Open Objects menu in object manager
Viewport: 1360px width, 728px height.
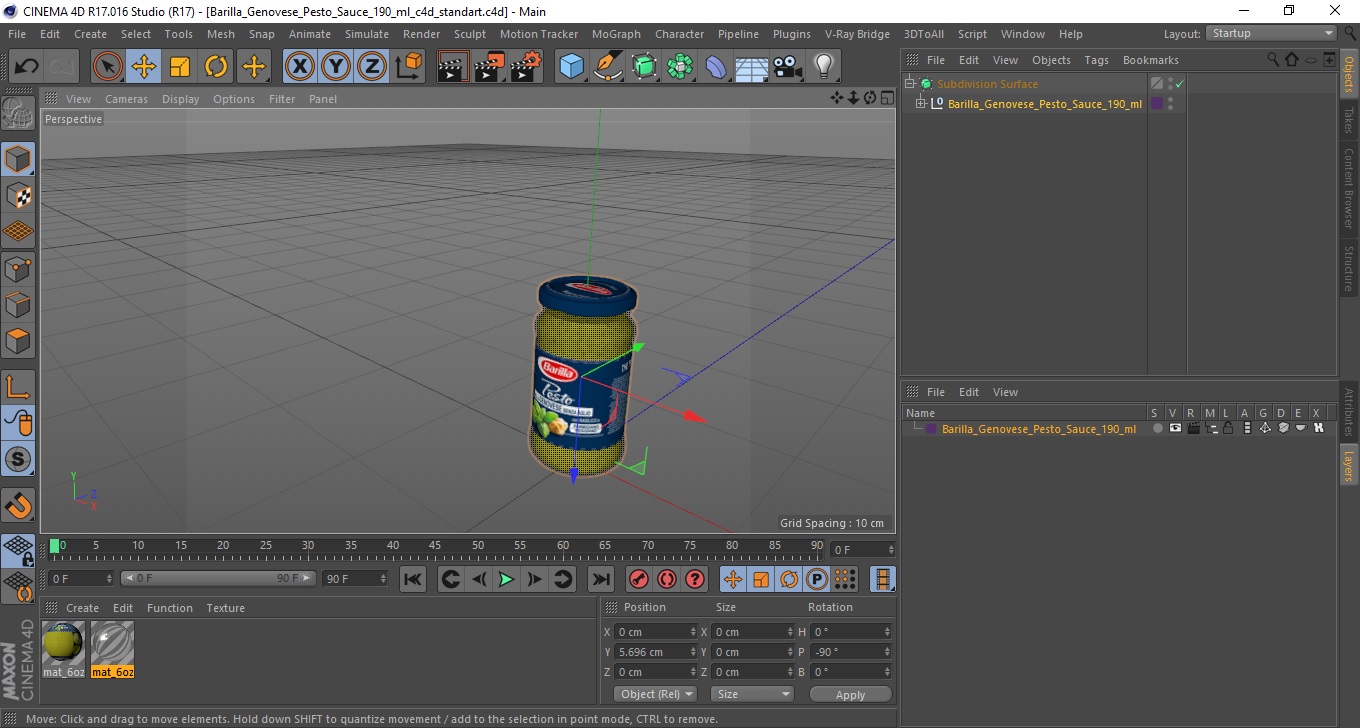tap(1051, 60)
